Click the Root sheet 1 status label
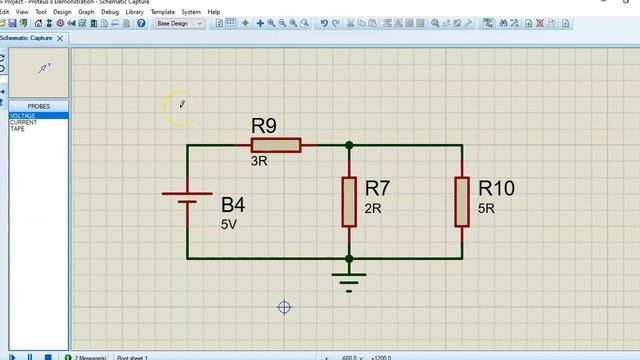Image resolution: width=640 pixels, height=360 pixels. click(x=132, y=358)
